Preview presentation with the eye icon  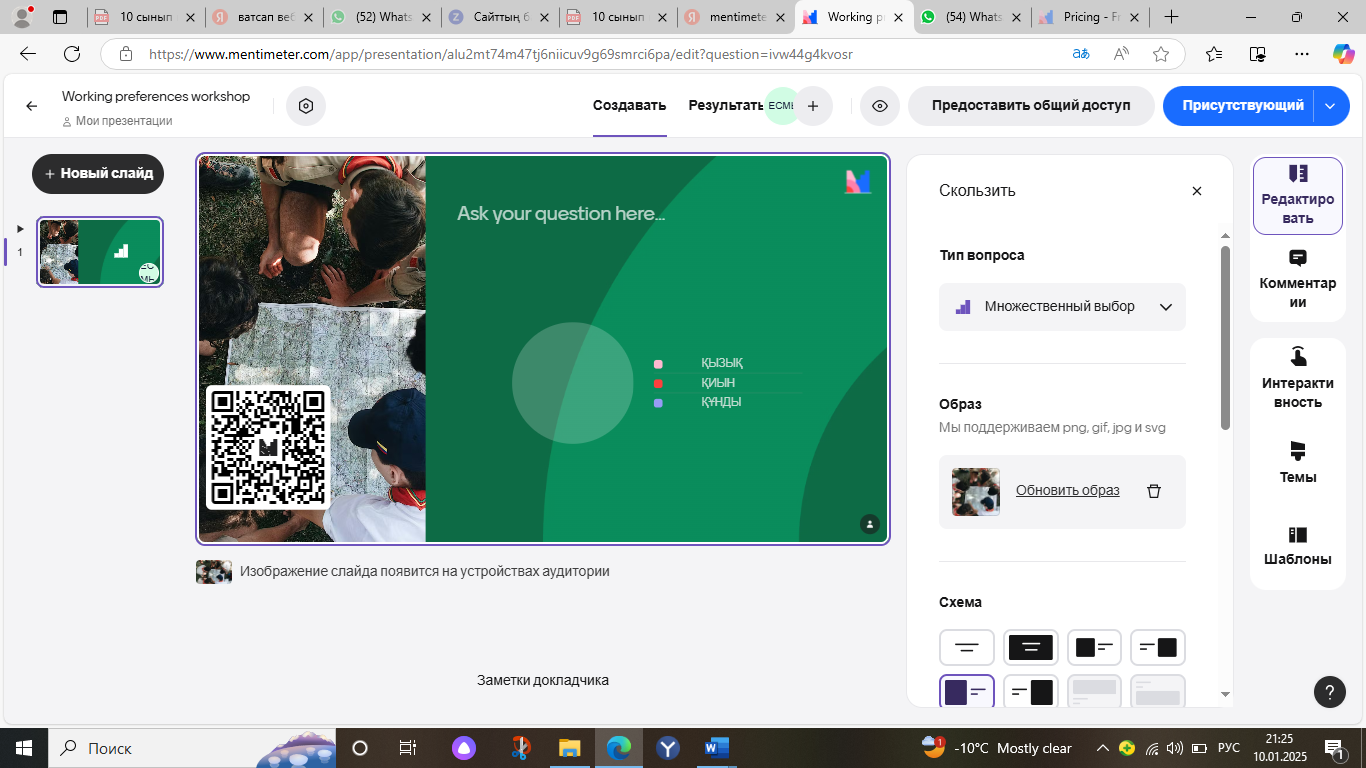(x=880, y=105)
